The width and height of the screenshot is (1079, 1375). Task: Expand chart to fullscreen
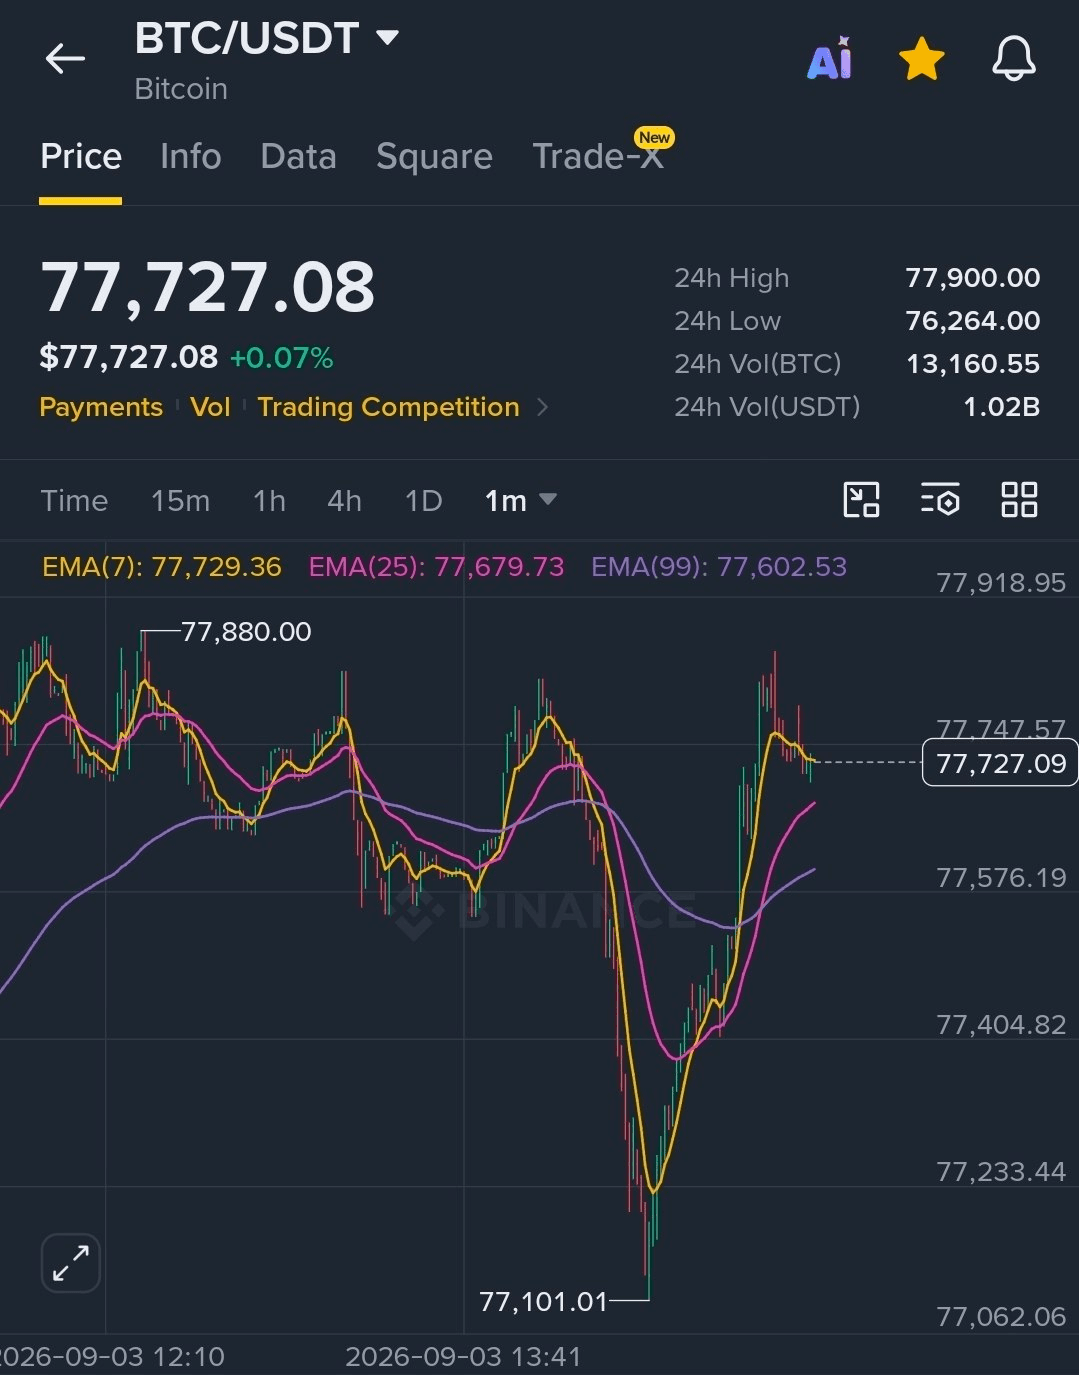(x=71, y=1263)
